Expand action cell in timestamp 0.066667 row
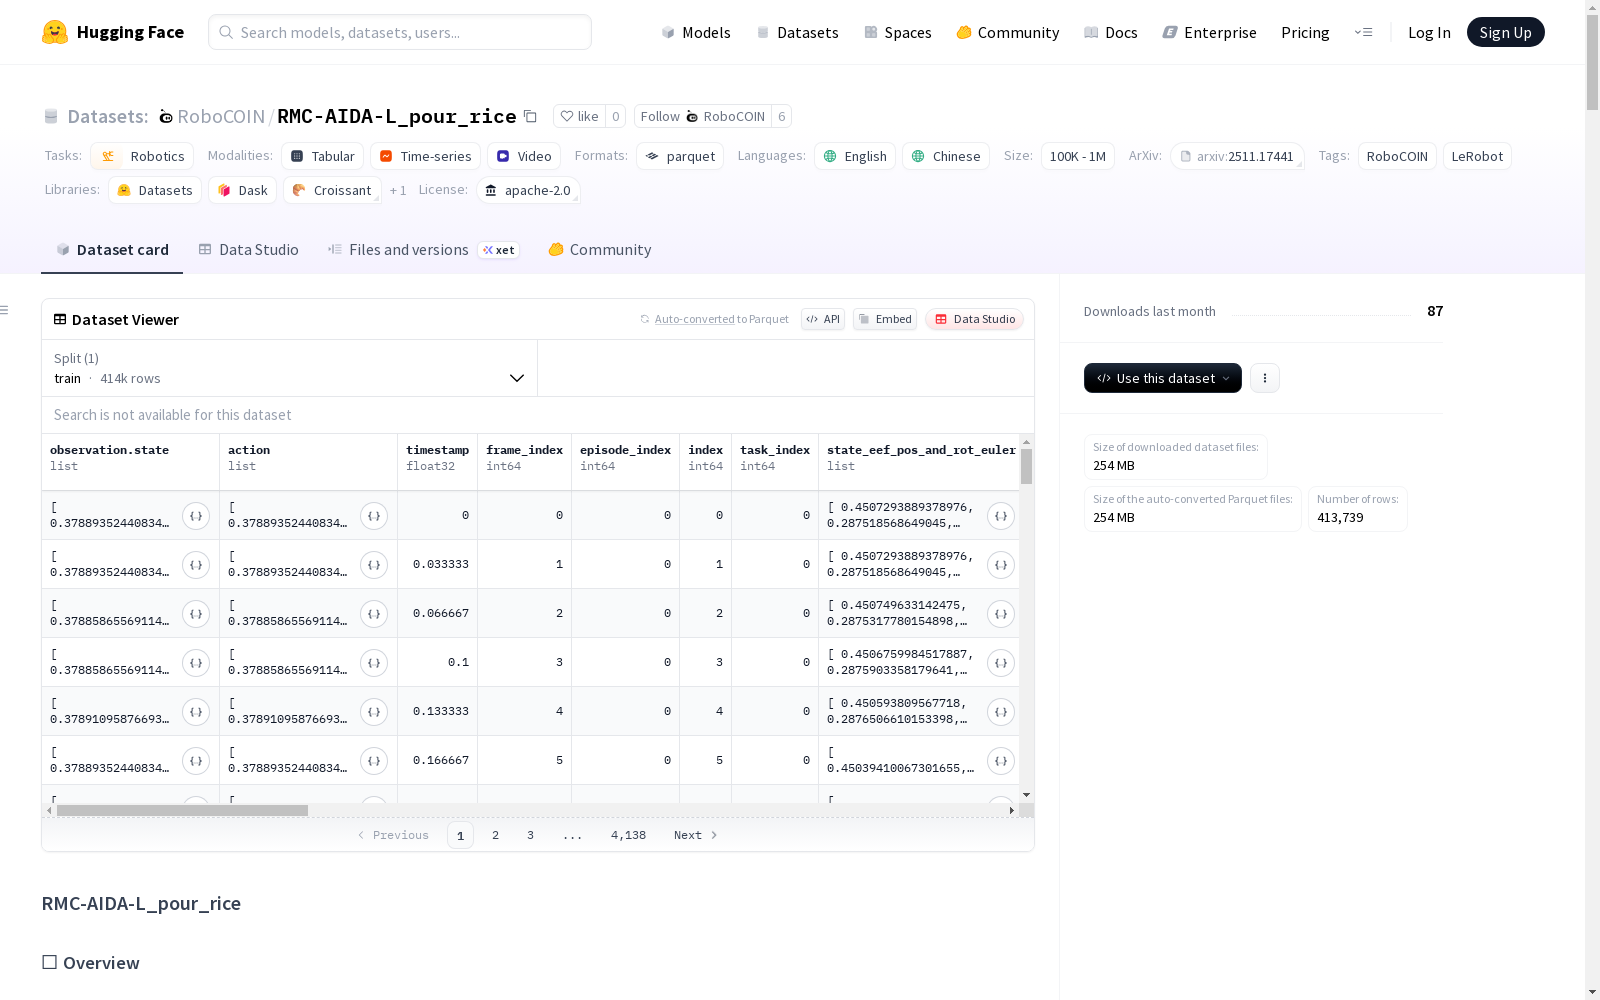The image size is (1600, 1000). (374, 614)
